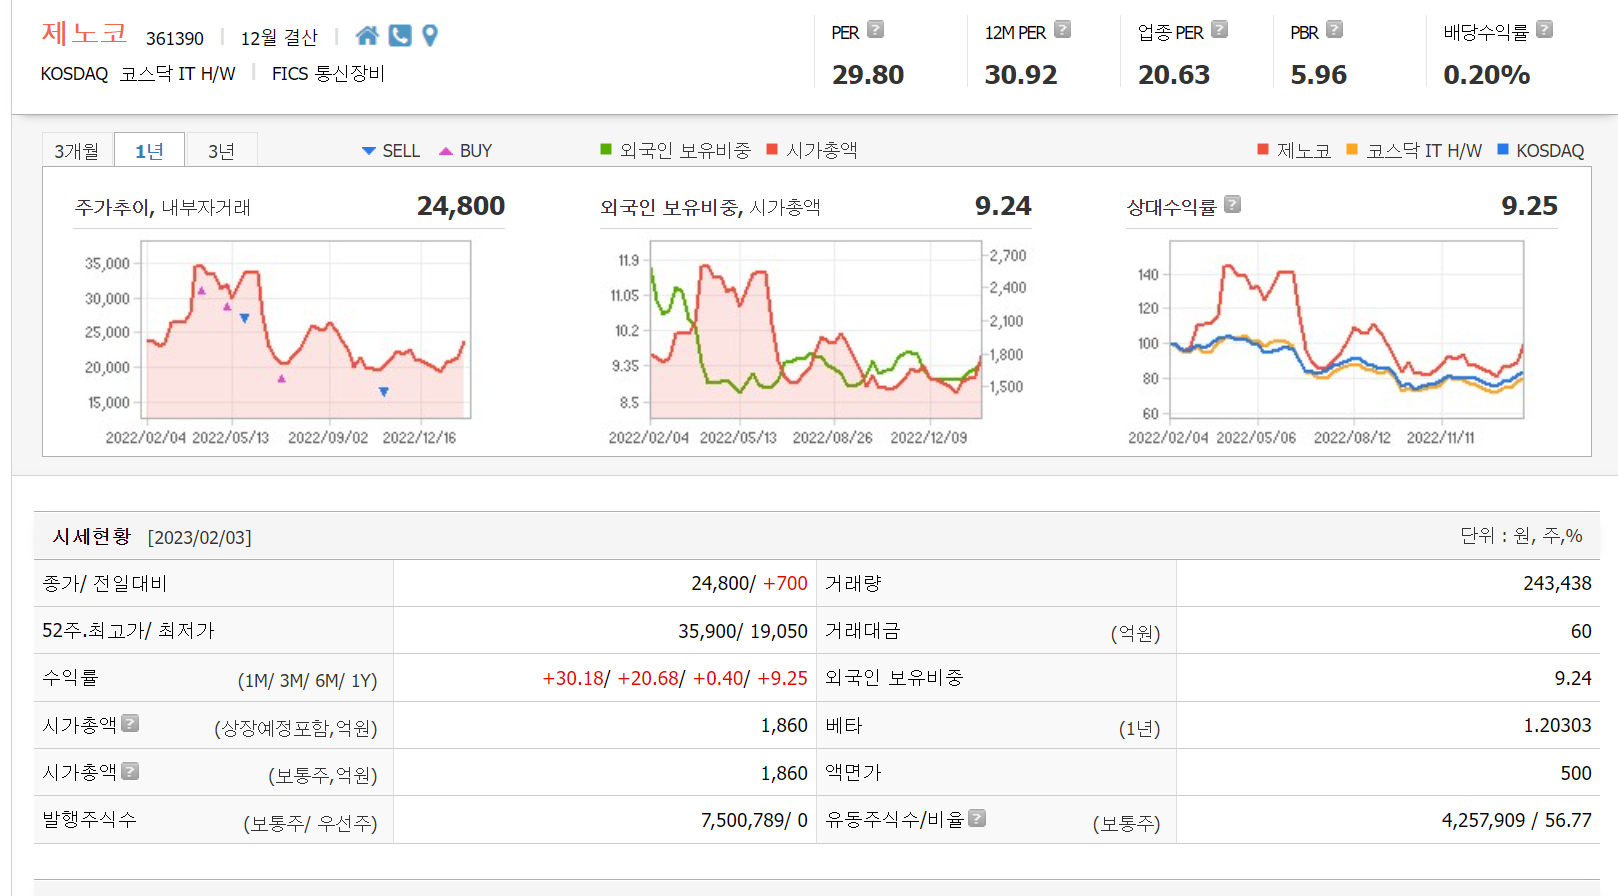The height and width of the screenshot is (896, 1618).
Task: Click FICS 통신장비 classification text
Action: pos(328,74)
